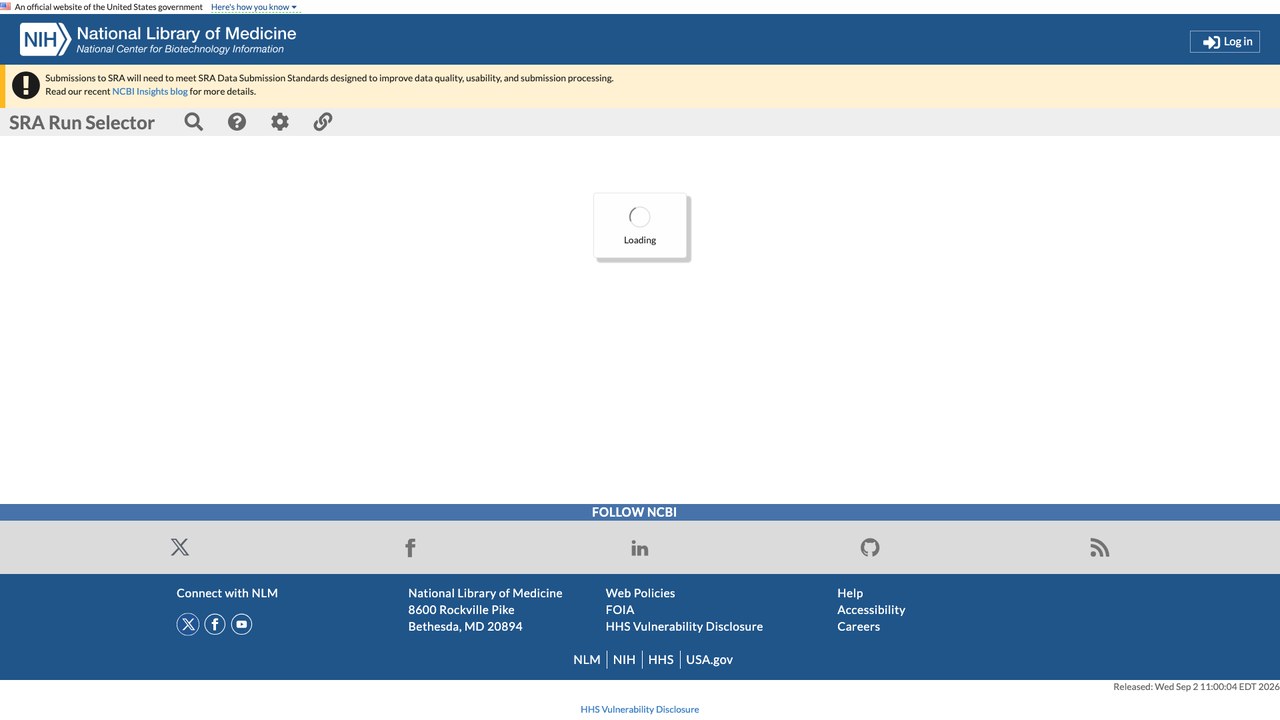This screenshot has height=720, width=1280.
Task: Click the NLM Facebook circle icon
Action: [x=215, y=624]
